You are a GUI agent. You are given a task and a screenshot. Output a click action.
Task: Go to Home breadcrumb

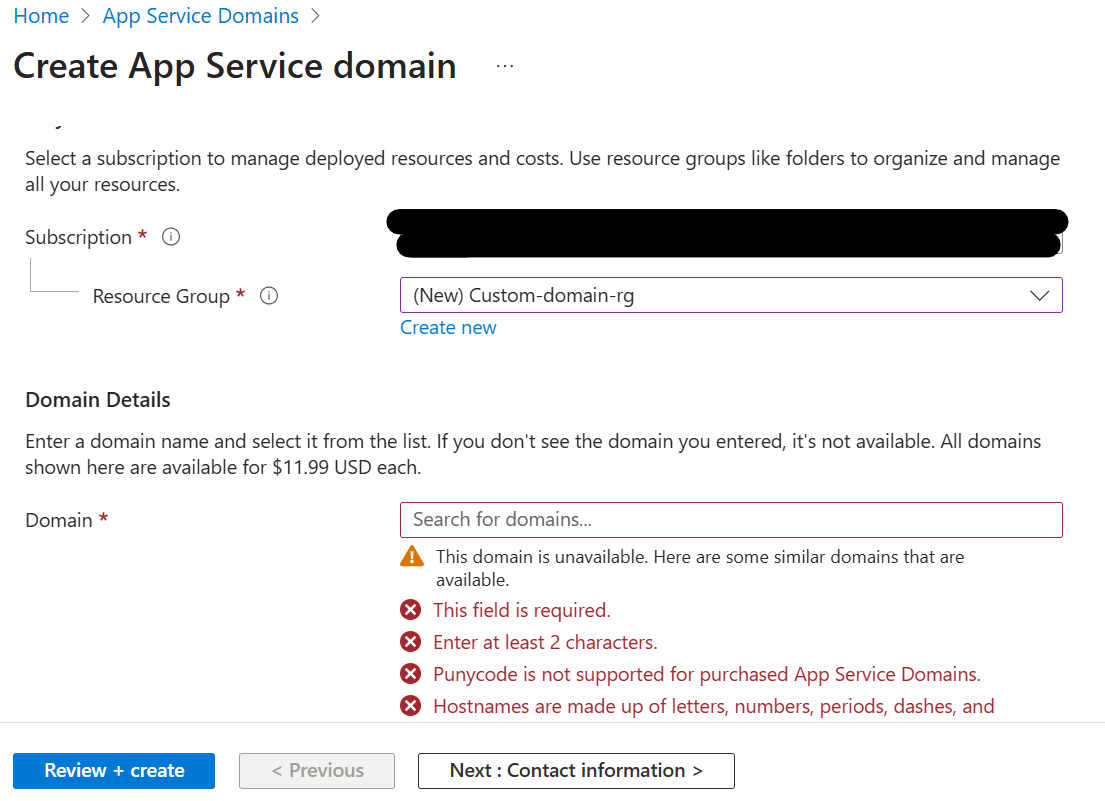pos(42,15)
